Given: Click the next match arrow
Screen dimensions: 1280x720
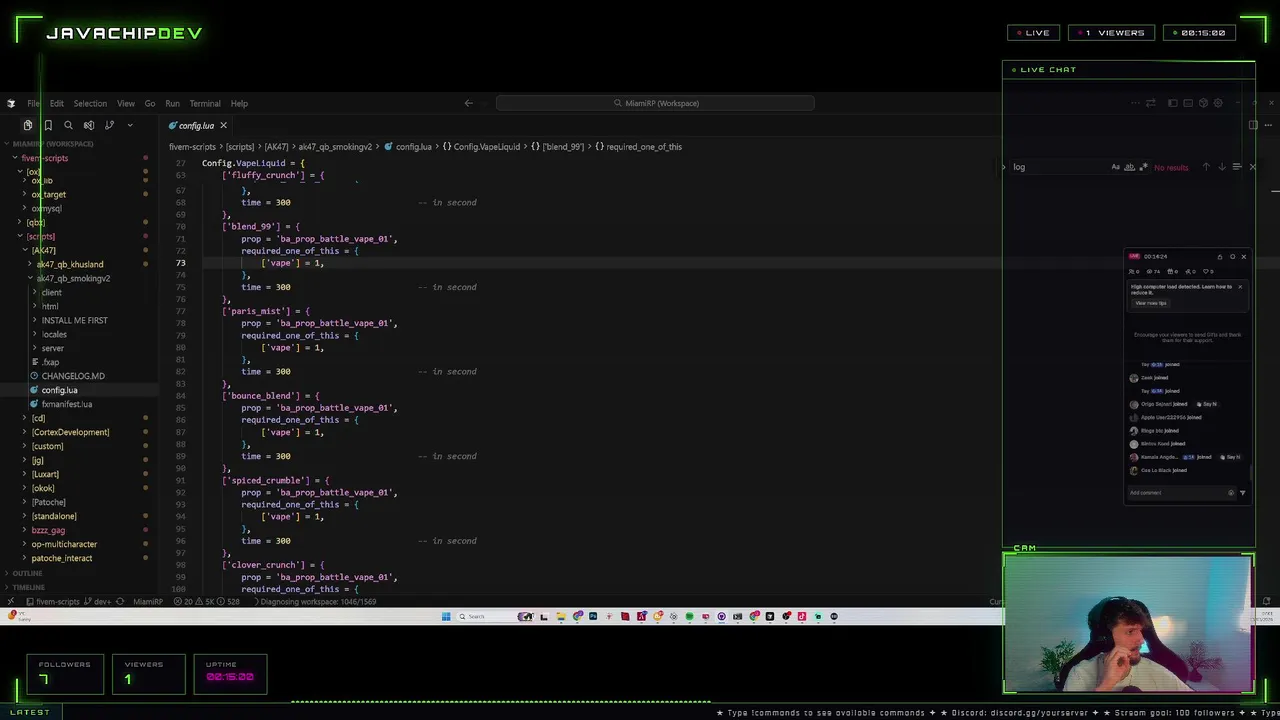Looking at the screenshot, I should (x=1221, y=167).
